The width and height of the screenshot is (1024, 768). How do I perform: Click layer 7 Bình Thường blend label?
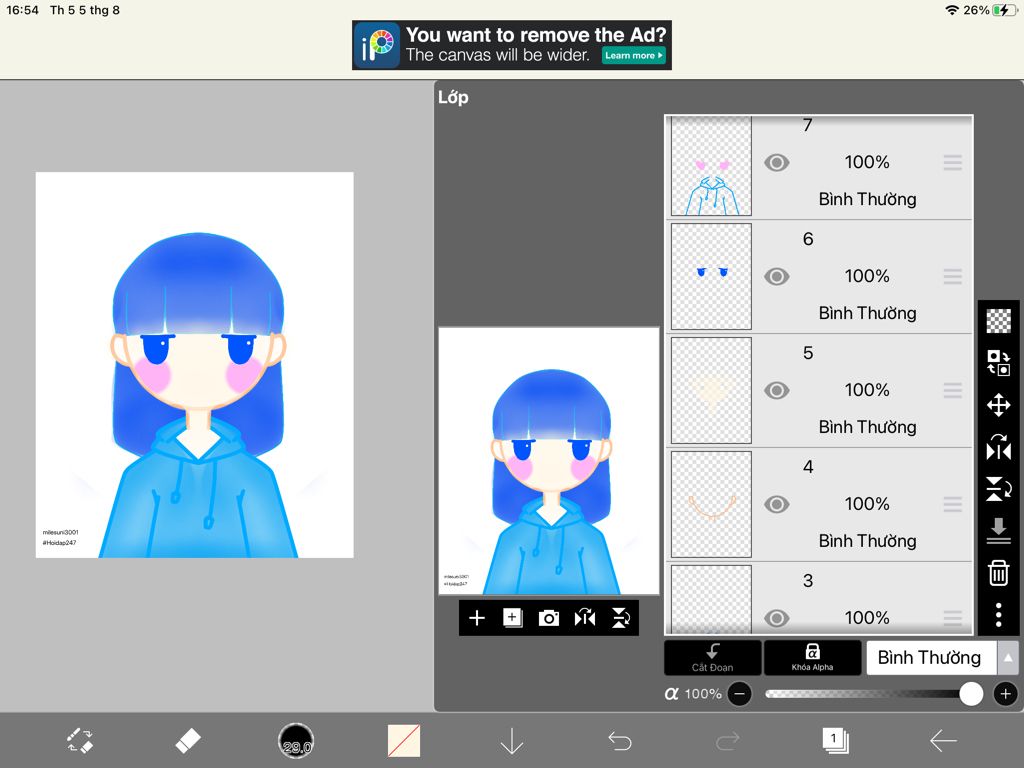pyautogui.click(x=867, y=199)
